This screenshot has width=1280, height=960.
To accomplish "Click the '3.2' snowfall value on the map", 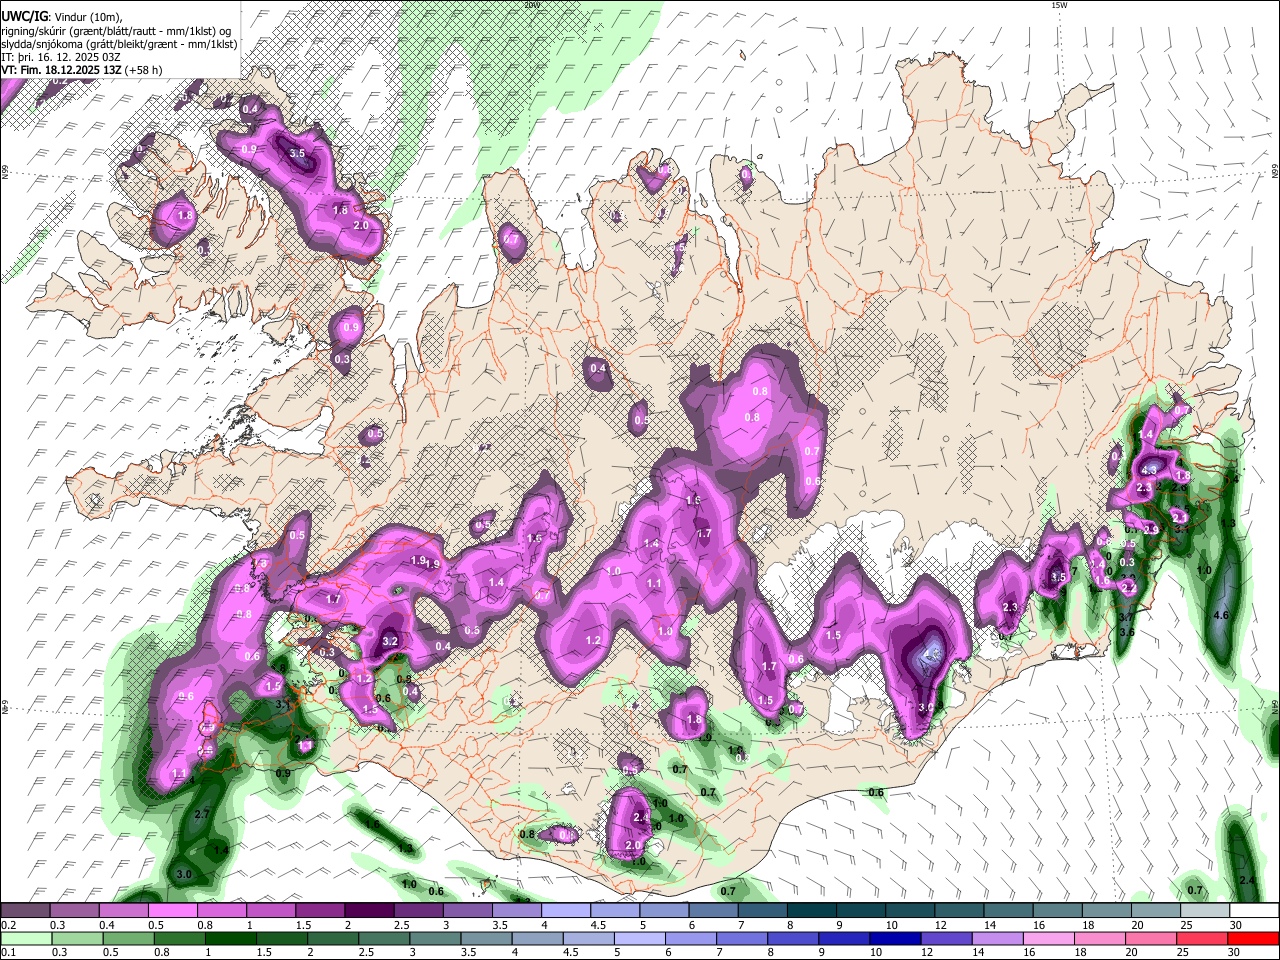I will [390, 642].
